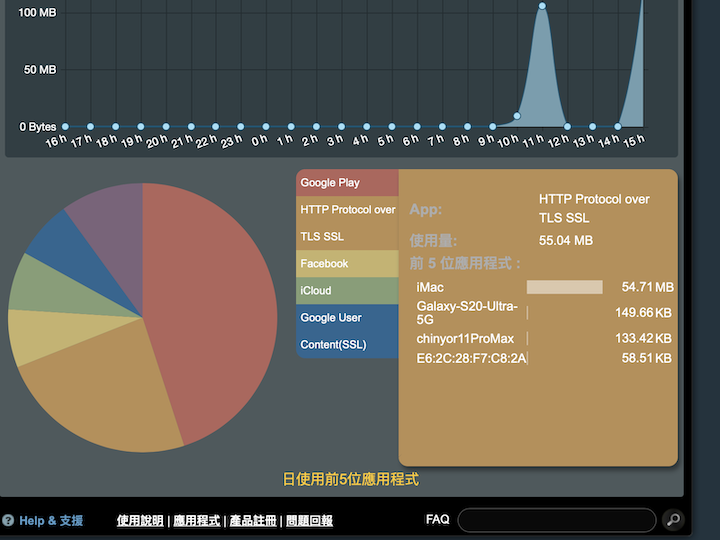Click the 0 Bytes axis label
This screenshot has width=720, height=540.
coord(38,127)
